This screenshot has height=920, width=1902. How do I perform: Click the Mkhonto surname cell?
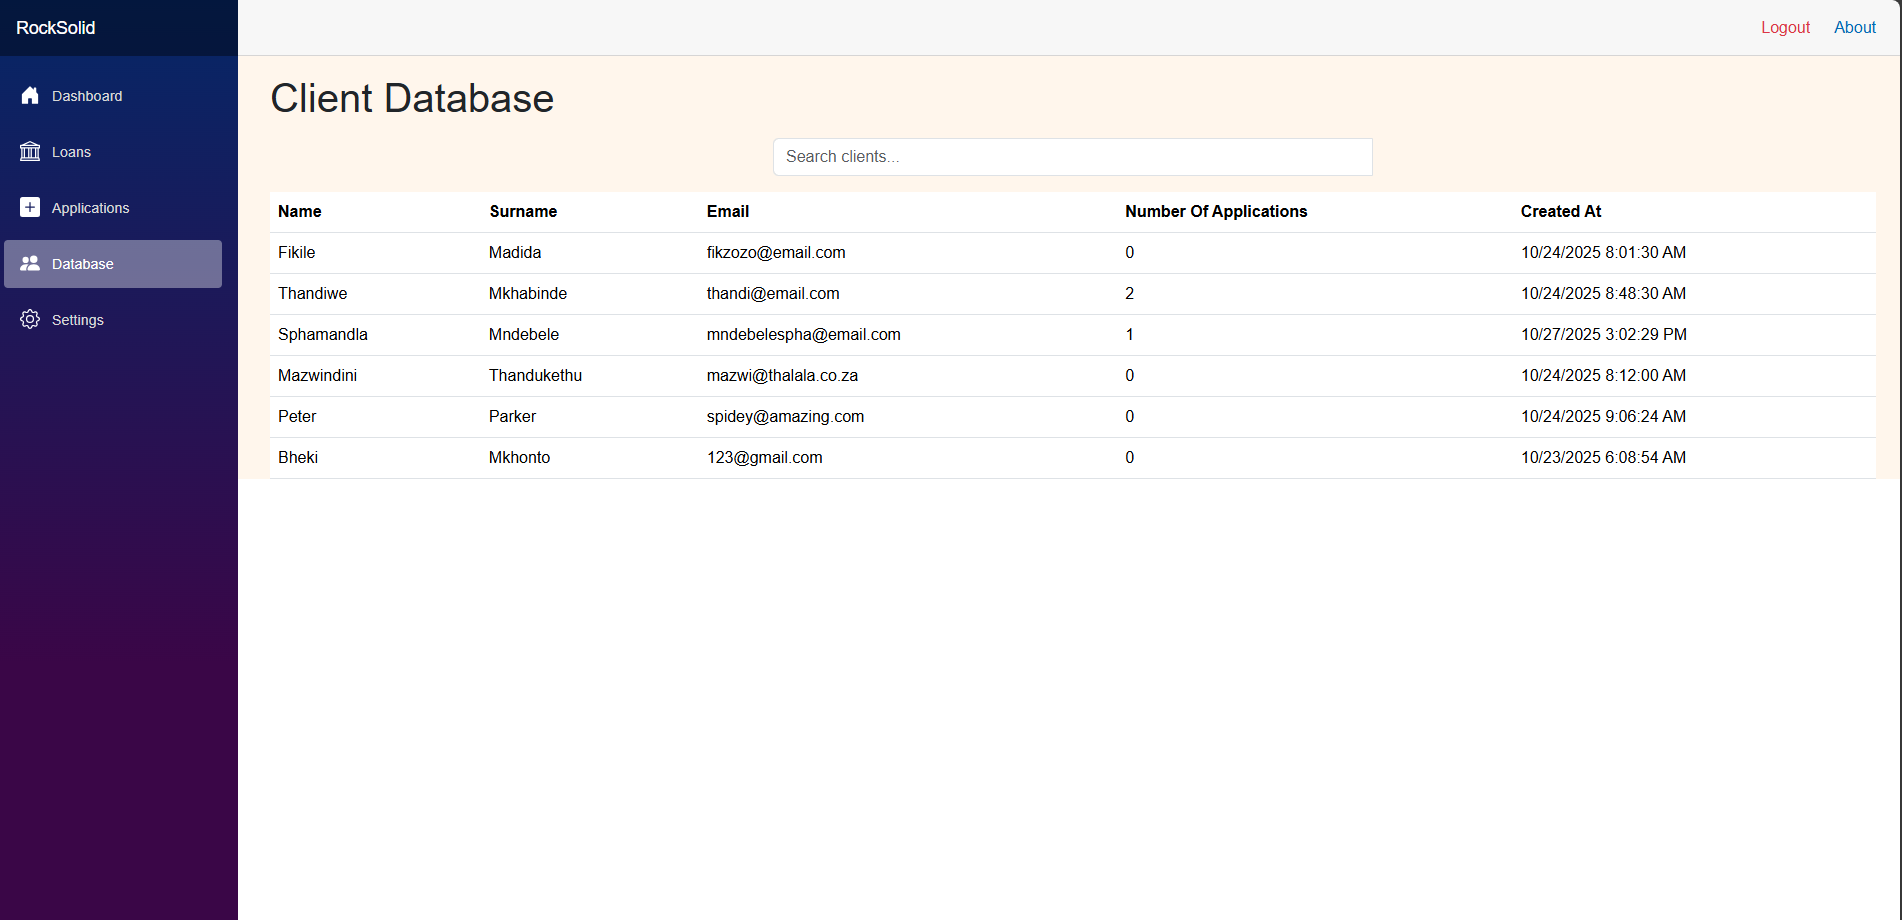519,458
